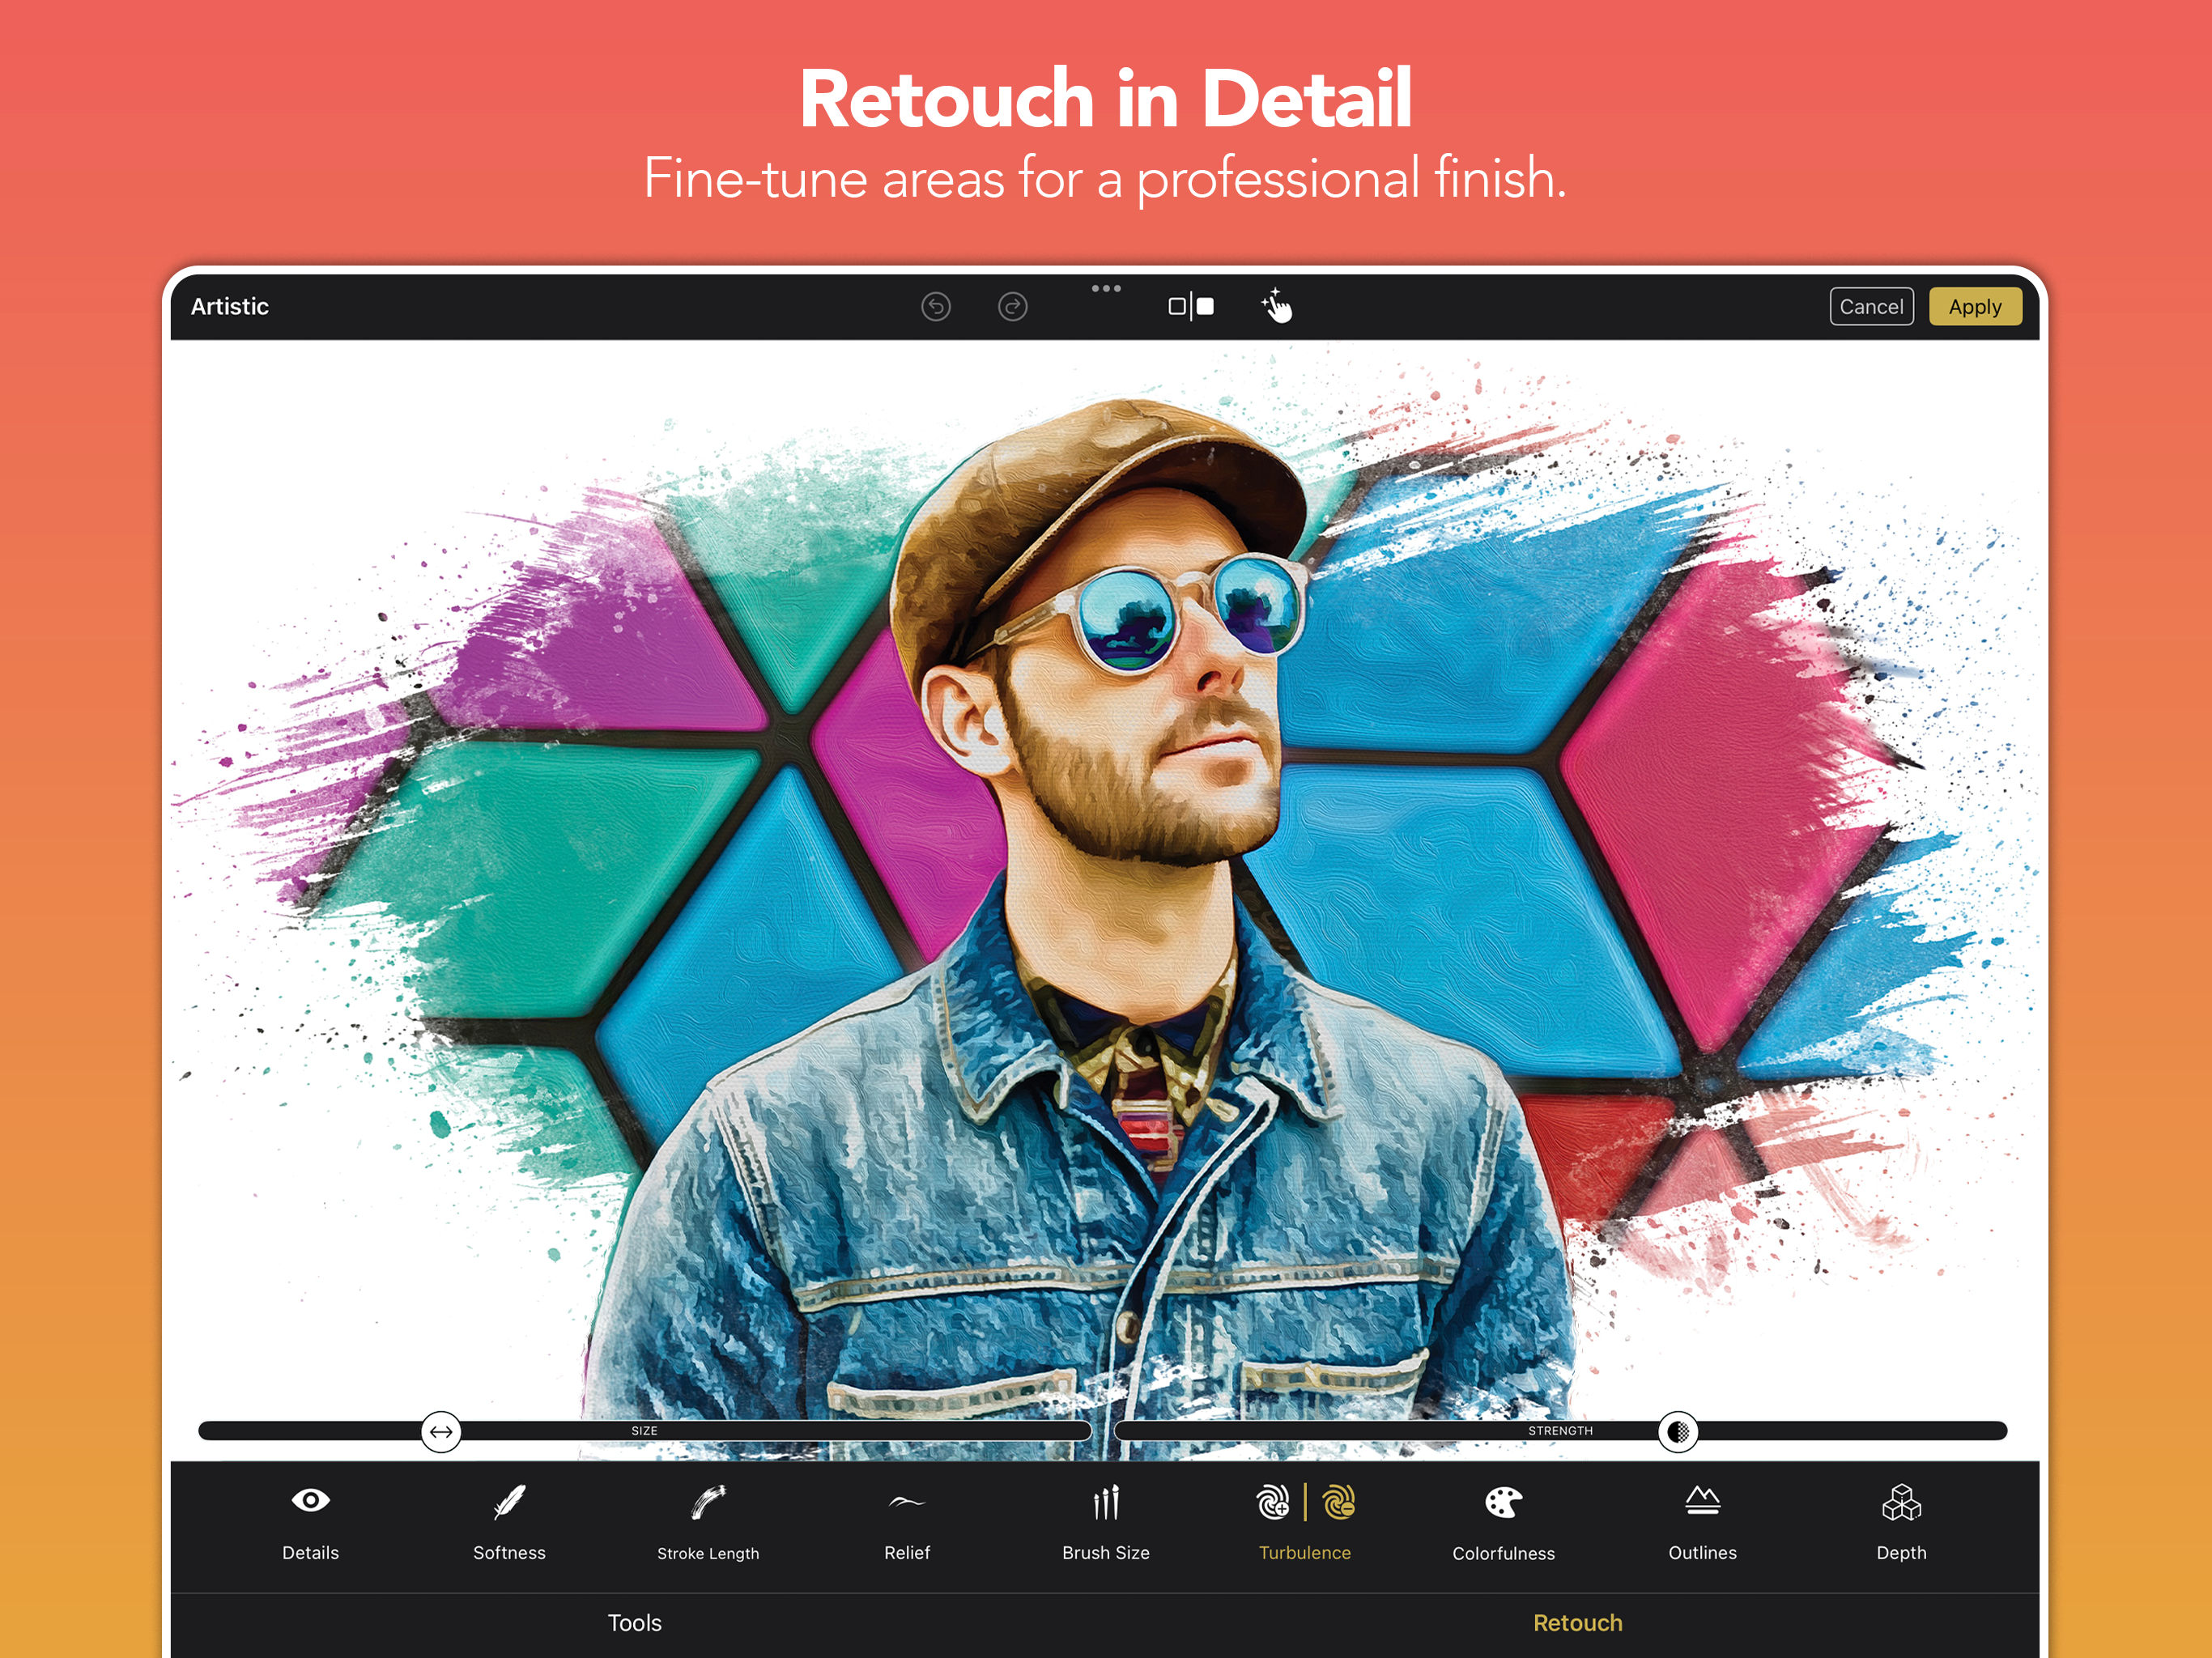The image size is (2212, 1658).
Task: Open the three-dots menu at top
Action: pos(1106,288)
